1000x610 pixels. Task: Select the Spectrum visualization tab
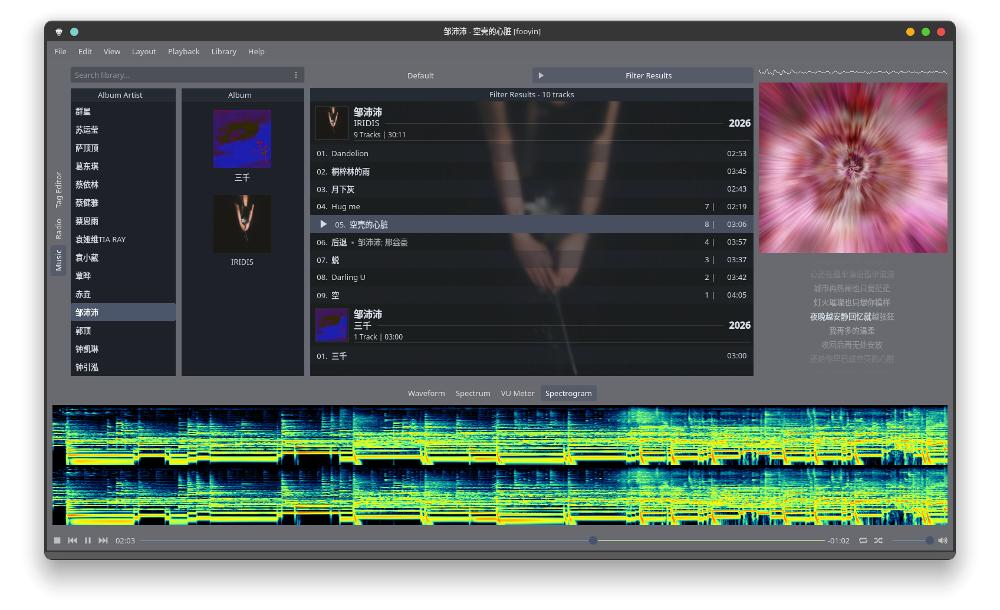coord(473,394)
